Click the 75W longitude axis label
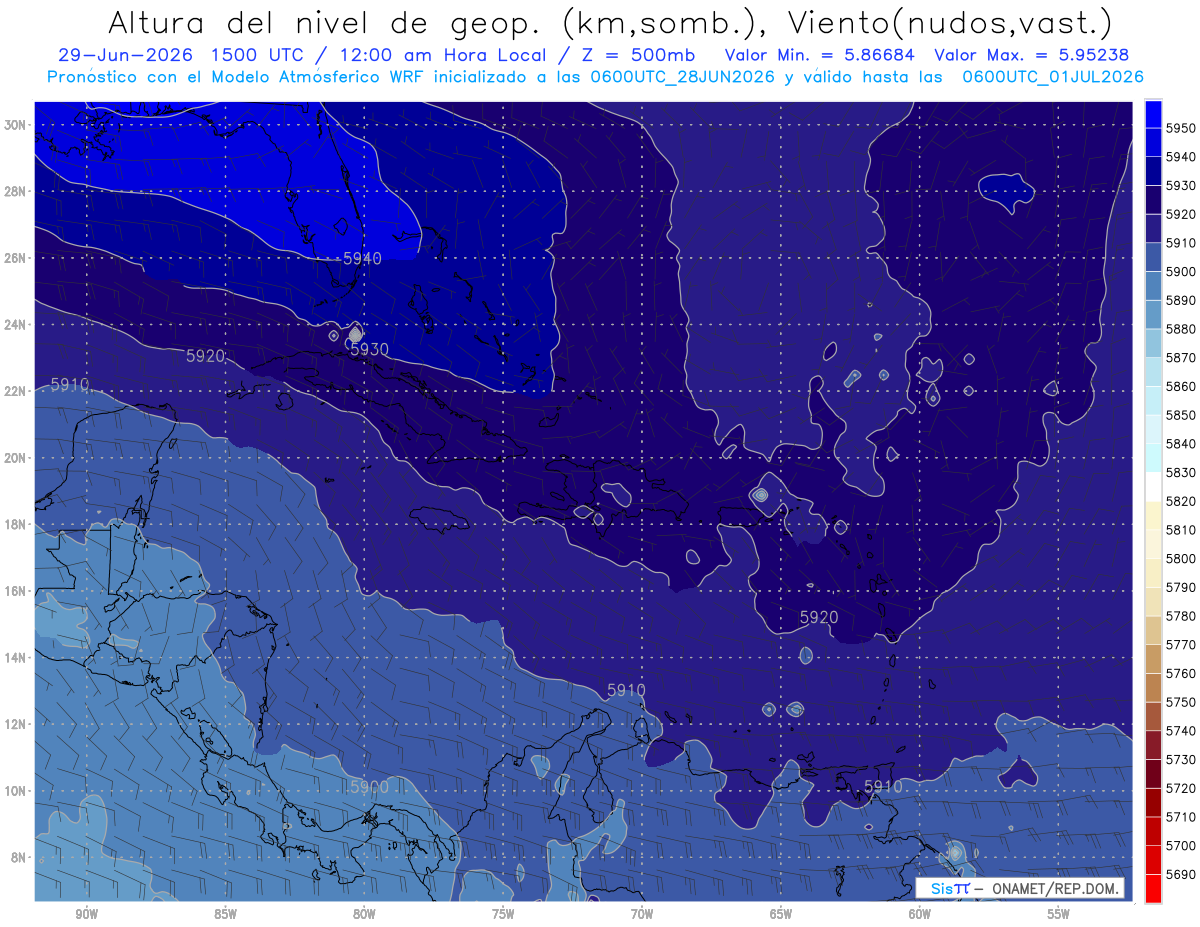This screenshot has height=927, width=1200. coord(503,914)
